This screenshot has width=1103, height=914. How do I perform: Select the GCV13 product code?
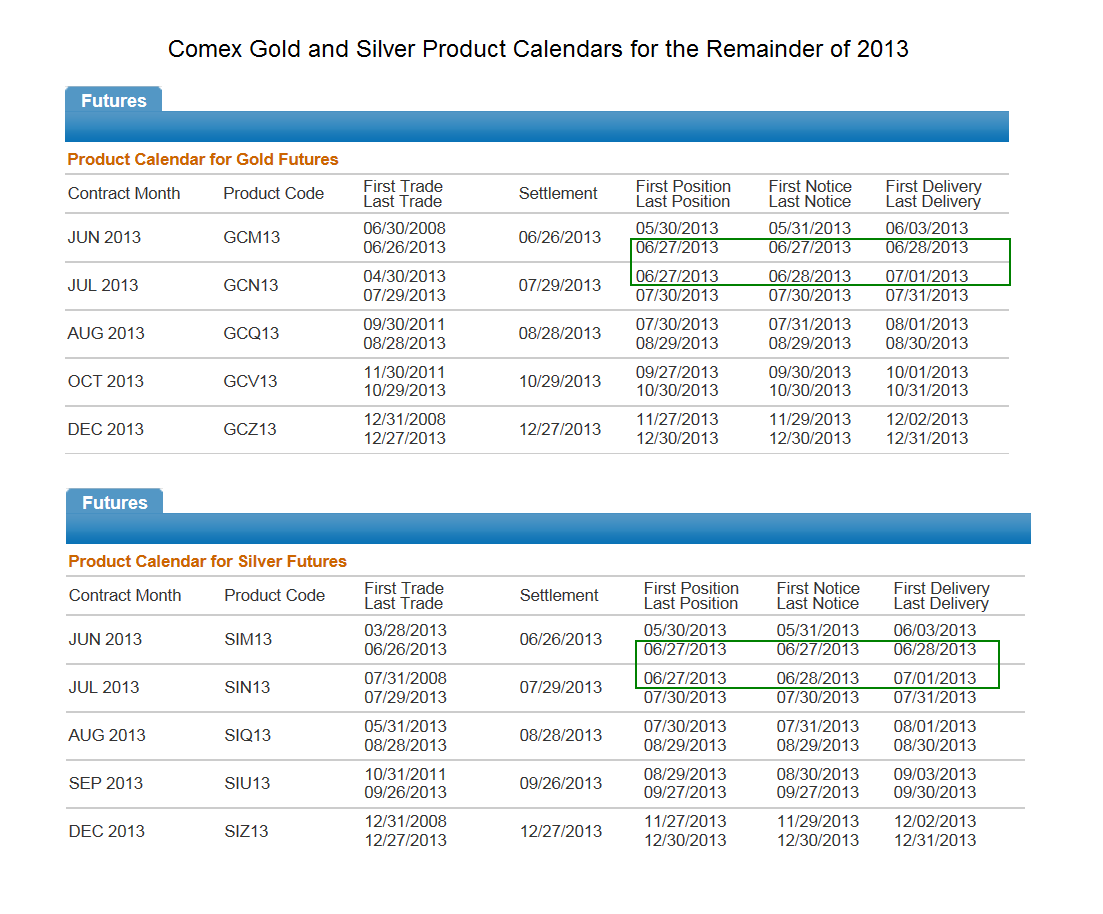coord(250,381)
